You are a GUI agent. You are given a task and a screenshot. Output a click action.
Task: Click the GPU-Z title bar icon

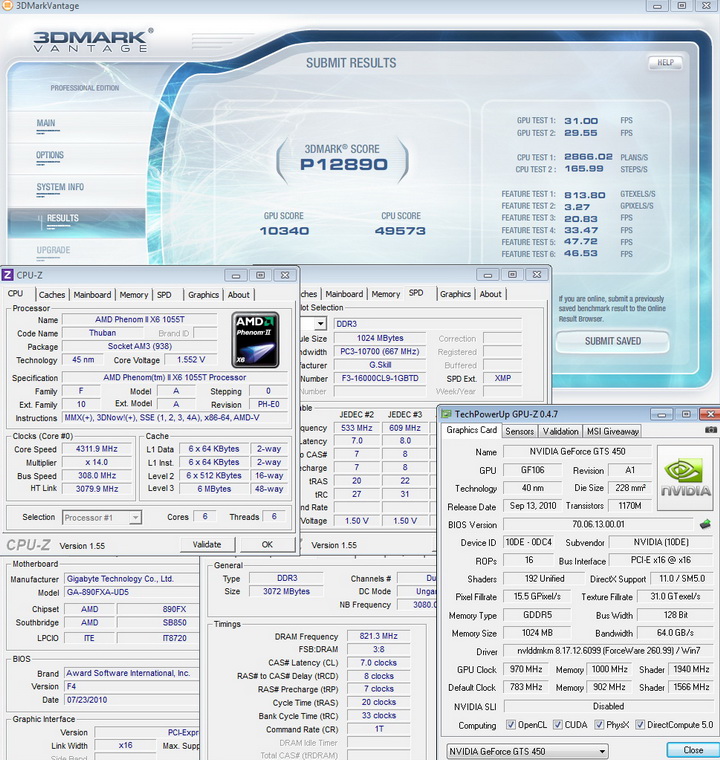(x=446, y=414)
